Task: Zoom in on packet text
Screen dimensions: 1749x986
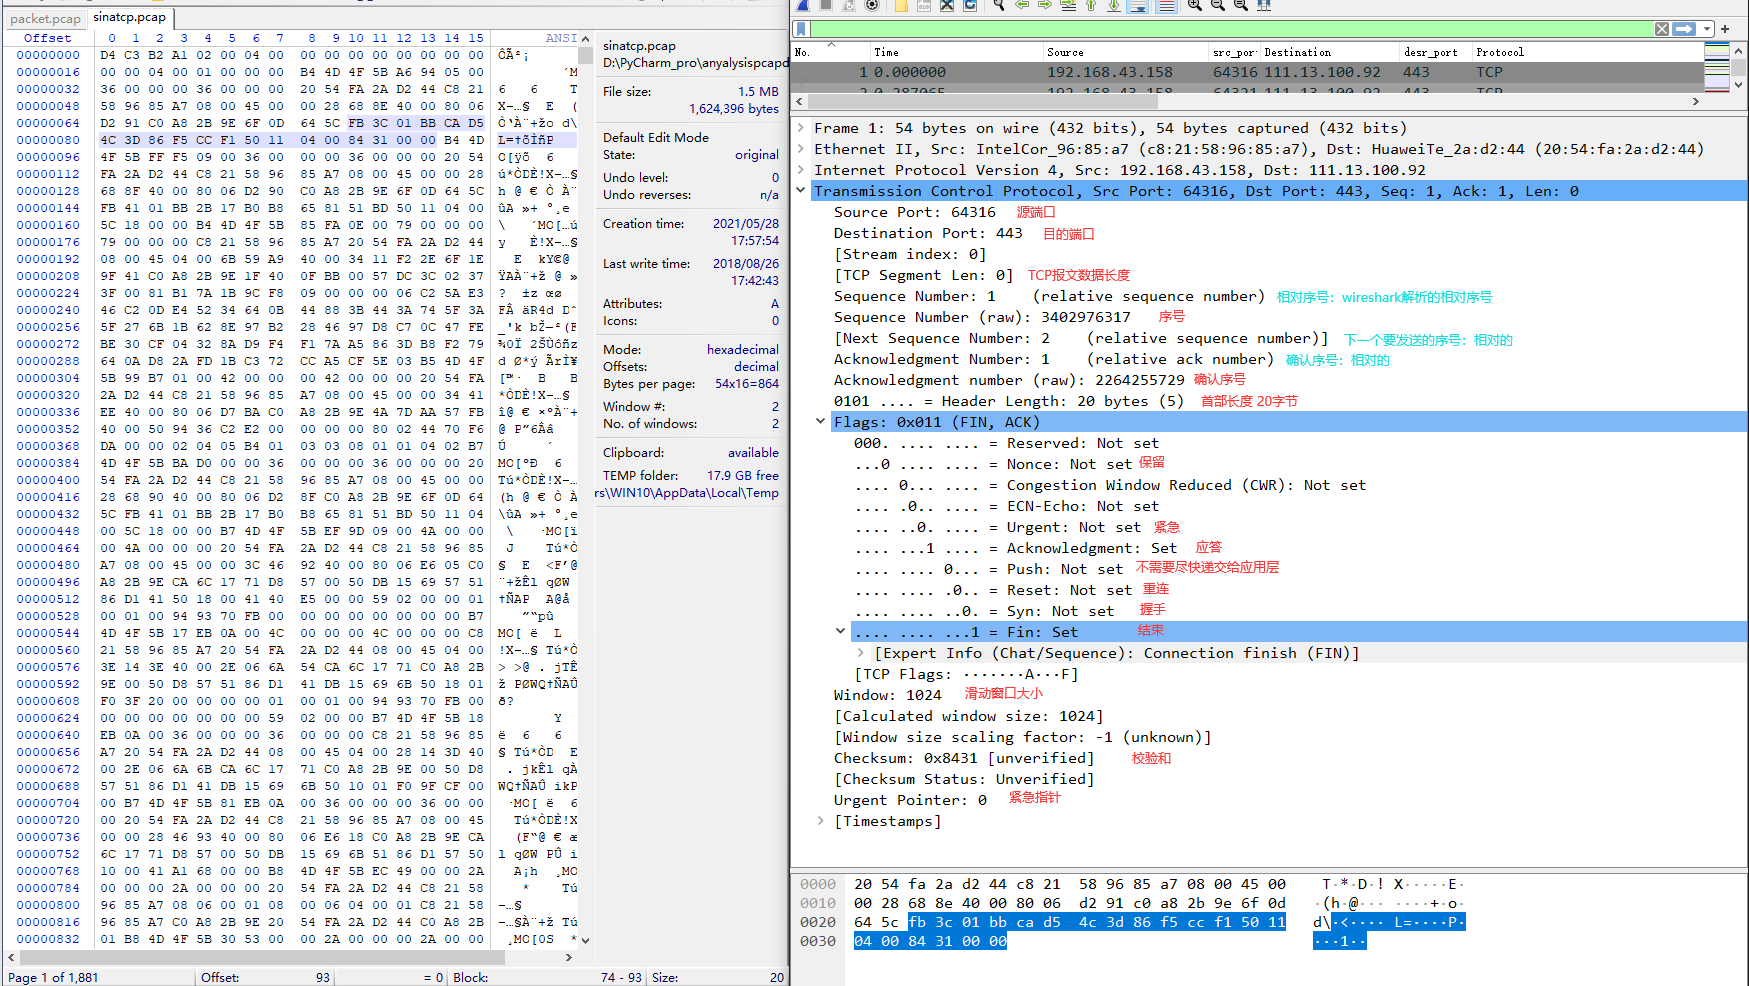Action: [1195, 5]
